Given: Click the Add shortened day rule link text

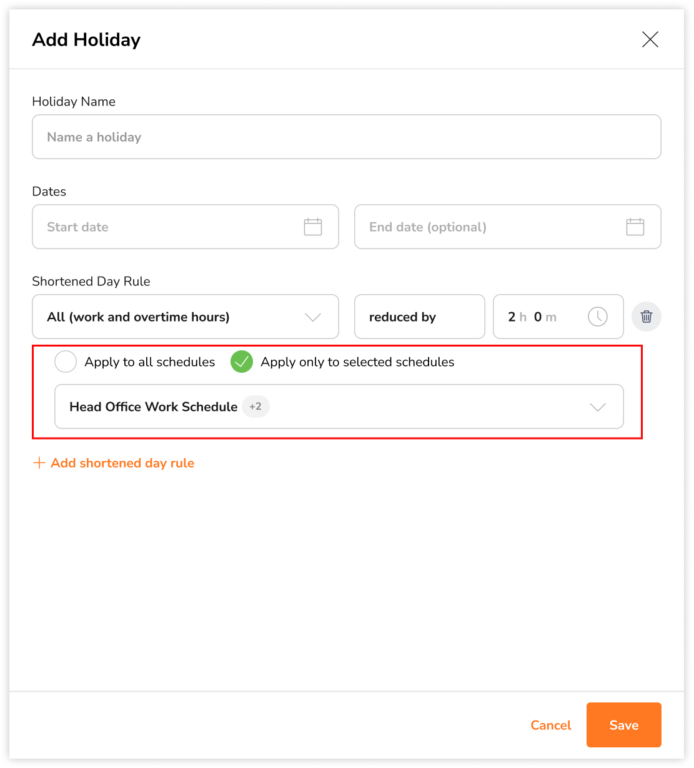Looking at the screenshot, I should coord(122,463).
